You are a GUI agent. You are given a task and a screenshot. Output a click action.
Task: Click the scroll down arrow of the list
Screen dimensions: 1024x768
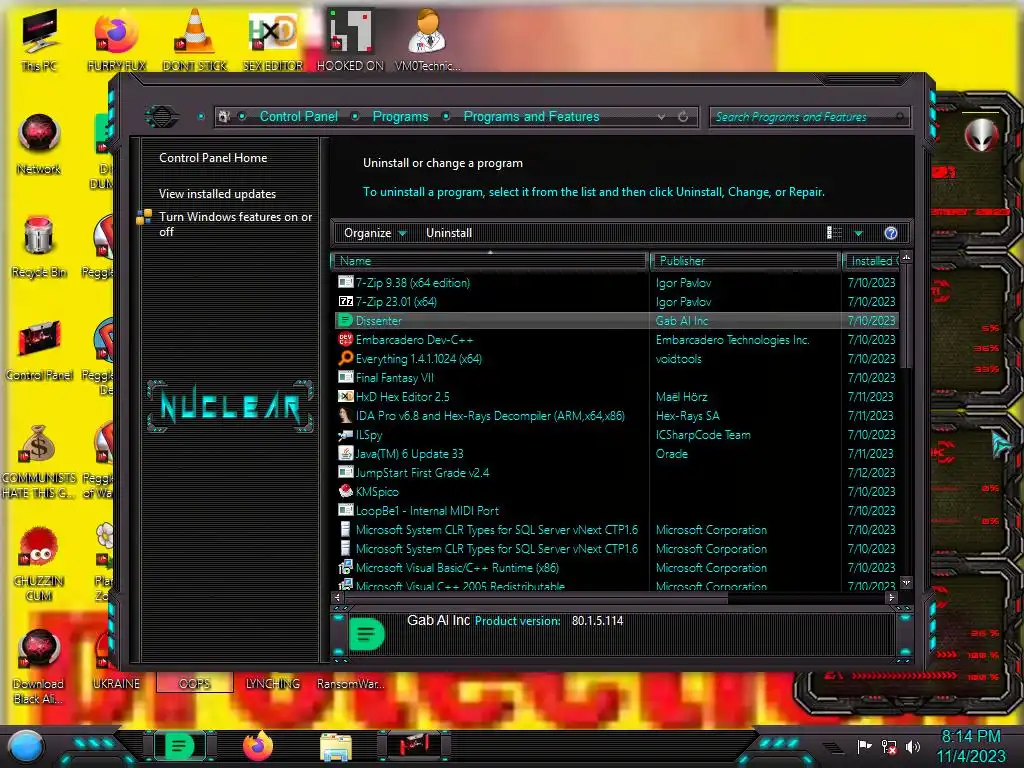point(906,582)
